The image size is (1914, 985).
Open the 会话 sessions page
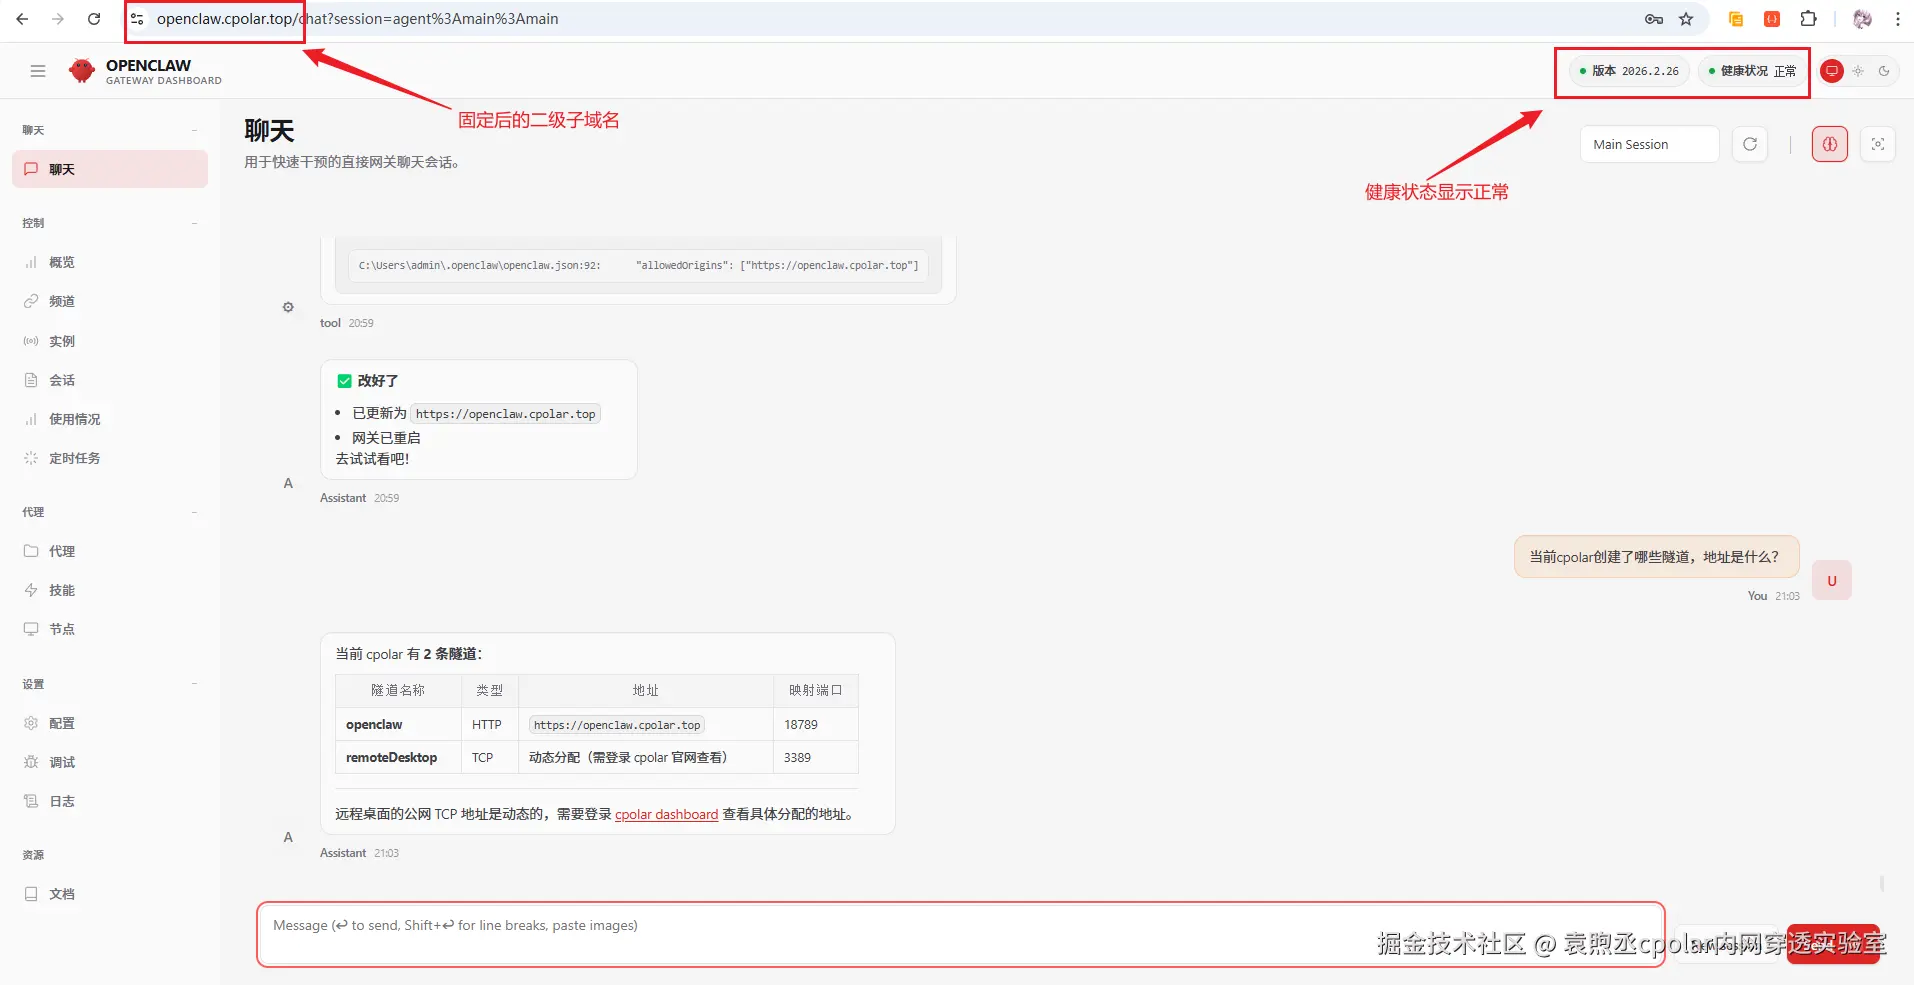[110, 380]
